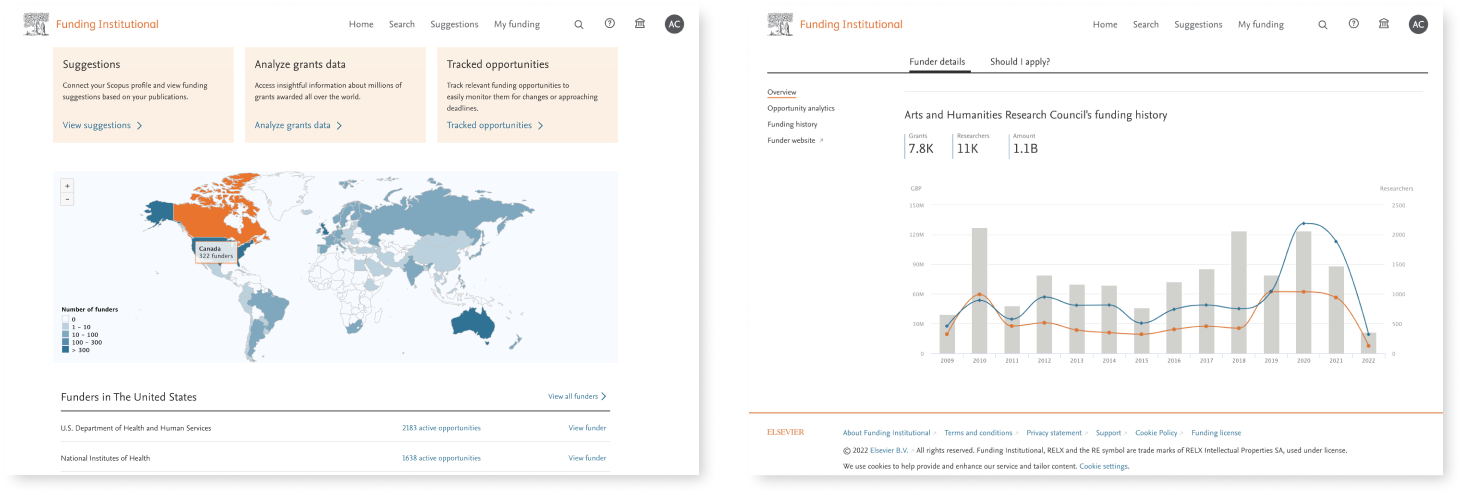Click Funding Institutional title in left window
This screenshot has height=495, width=1462.
click(x=107, y=24)
